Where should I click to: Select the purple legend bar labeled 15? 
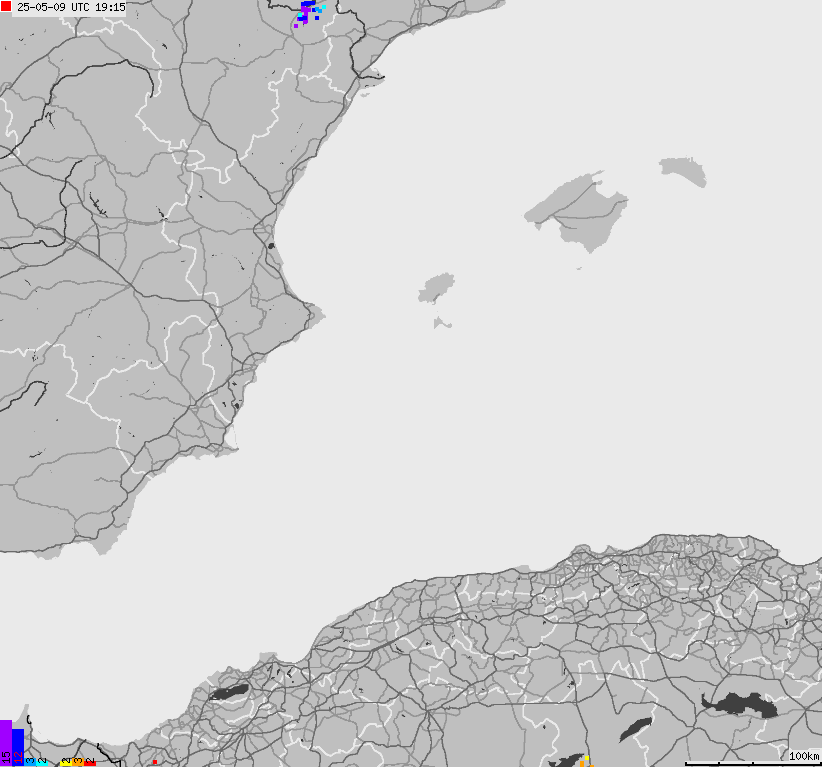(6, 743)
